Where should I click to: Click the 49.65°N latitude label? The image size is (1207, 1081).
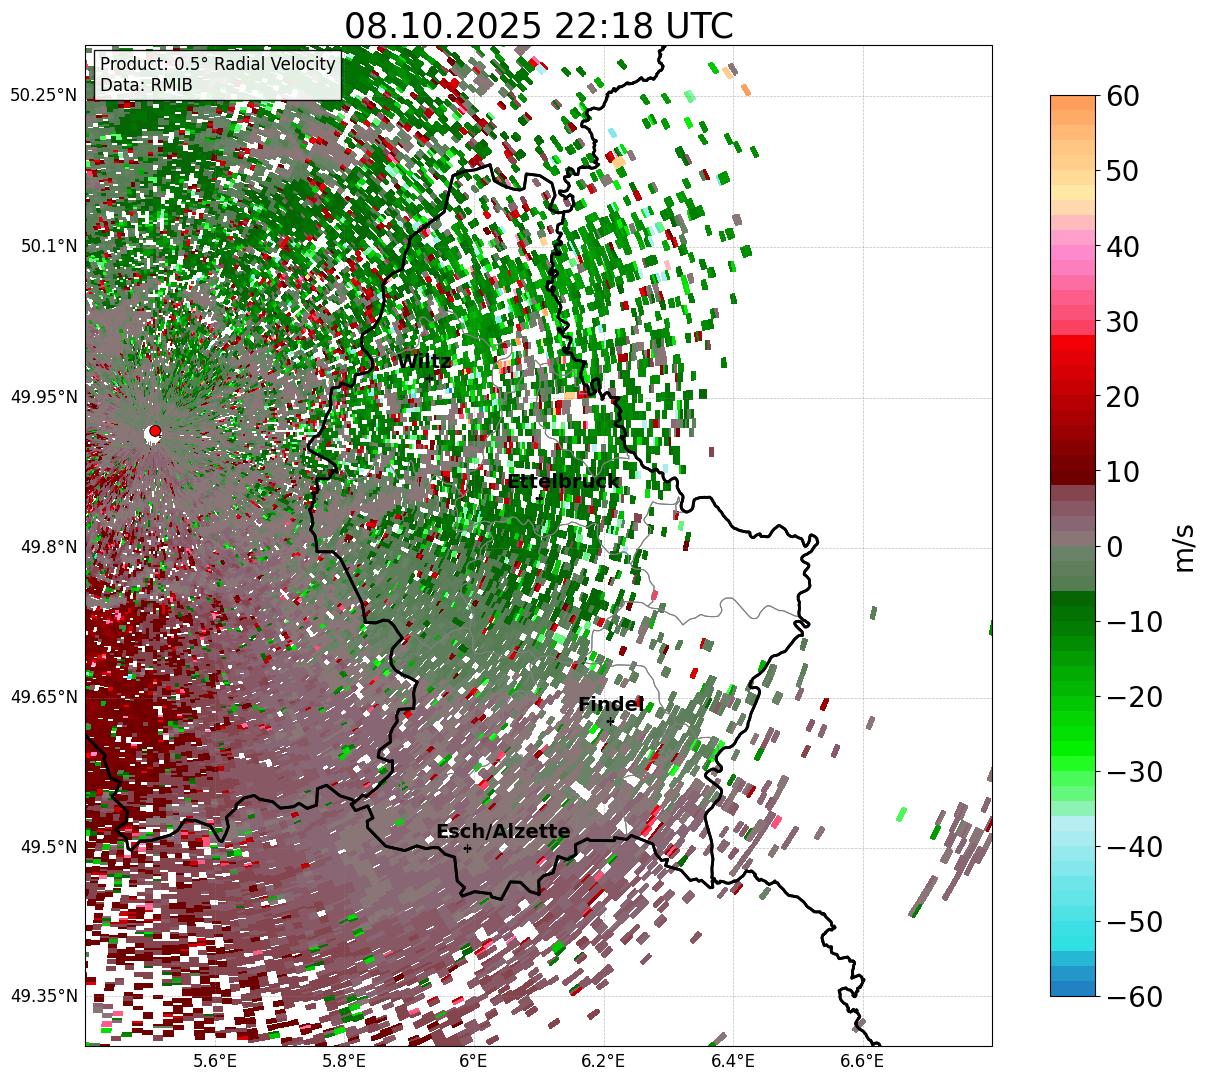[x=43, y=697]
